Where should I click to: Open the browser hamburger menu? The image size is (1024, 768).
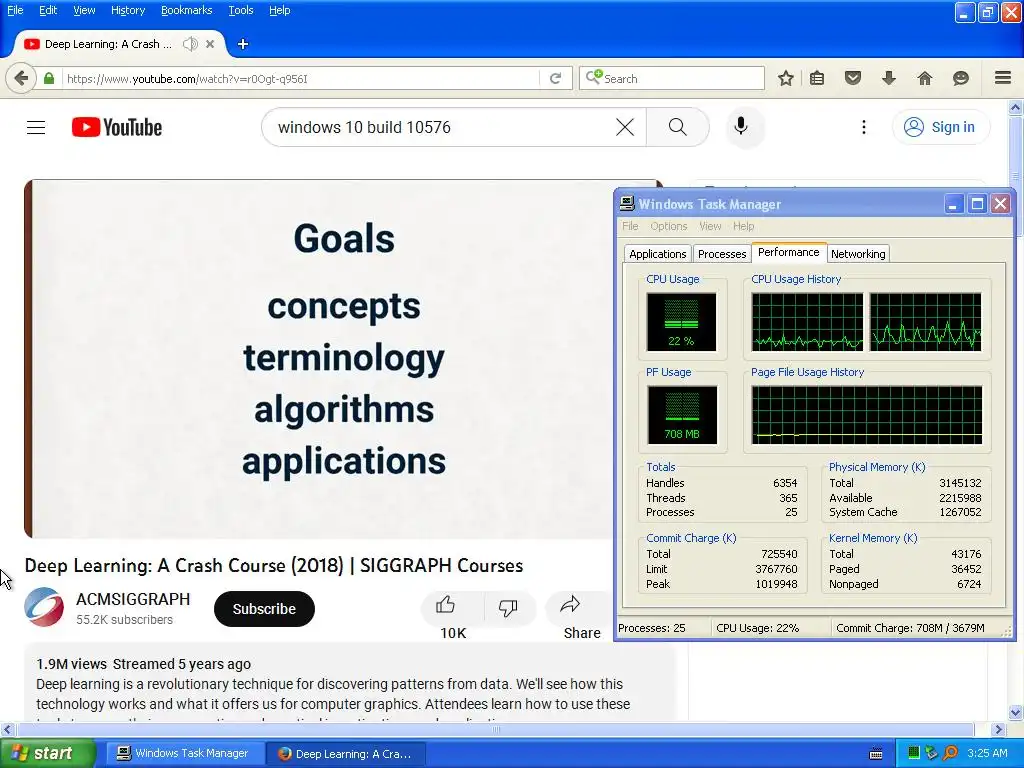click(x=1003, y=78)
